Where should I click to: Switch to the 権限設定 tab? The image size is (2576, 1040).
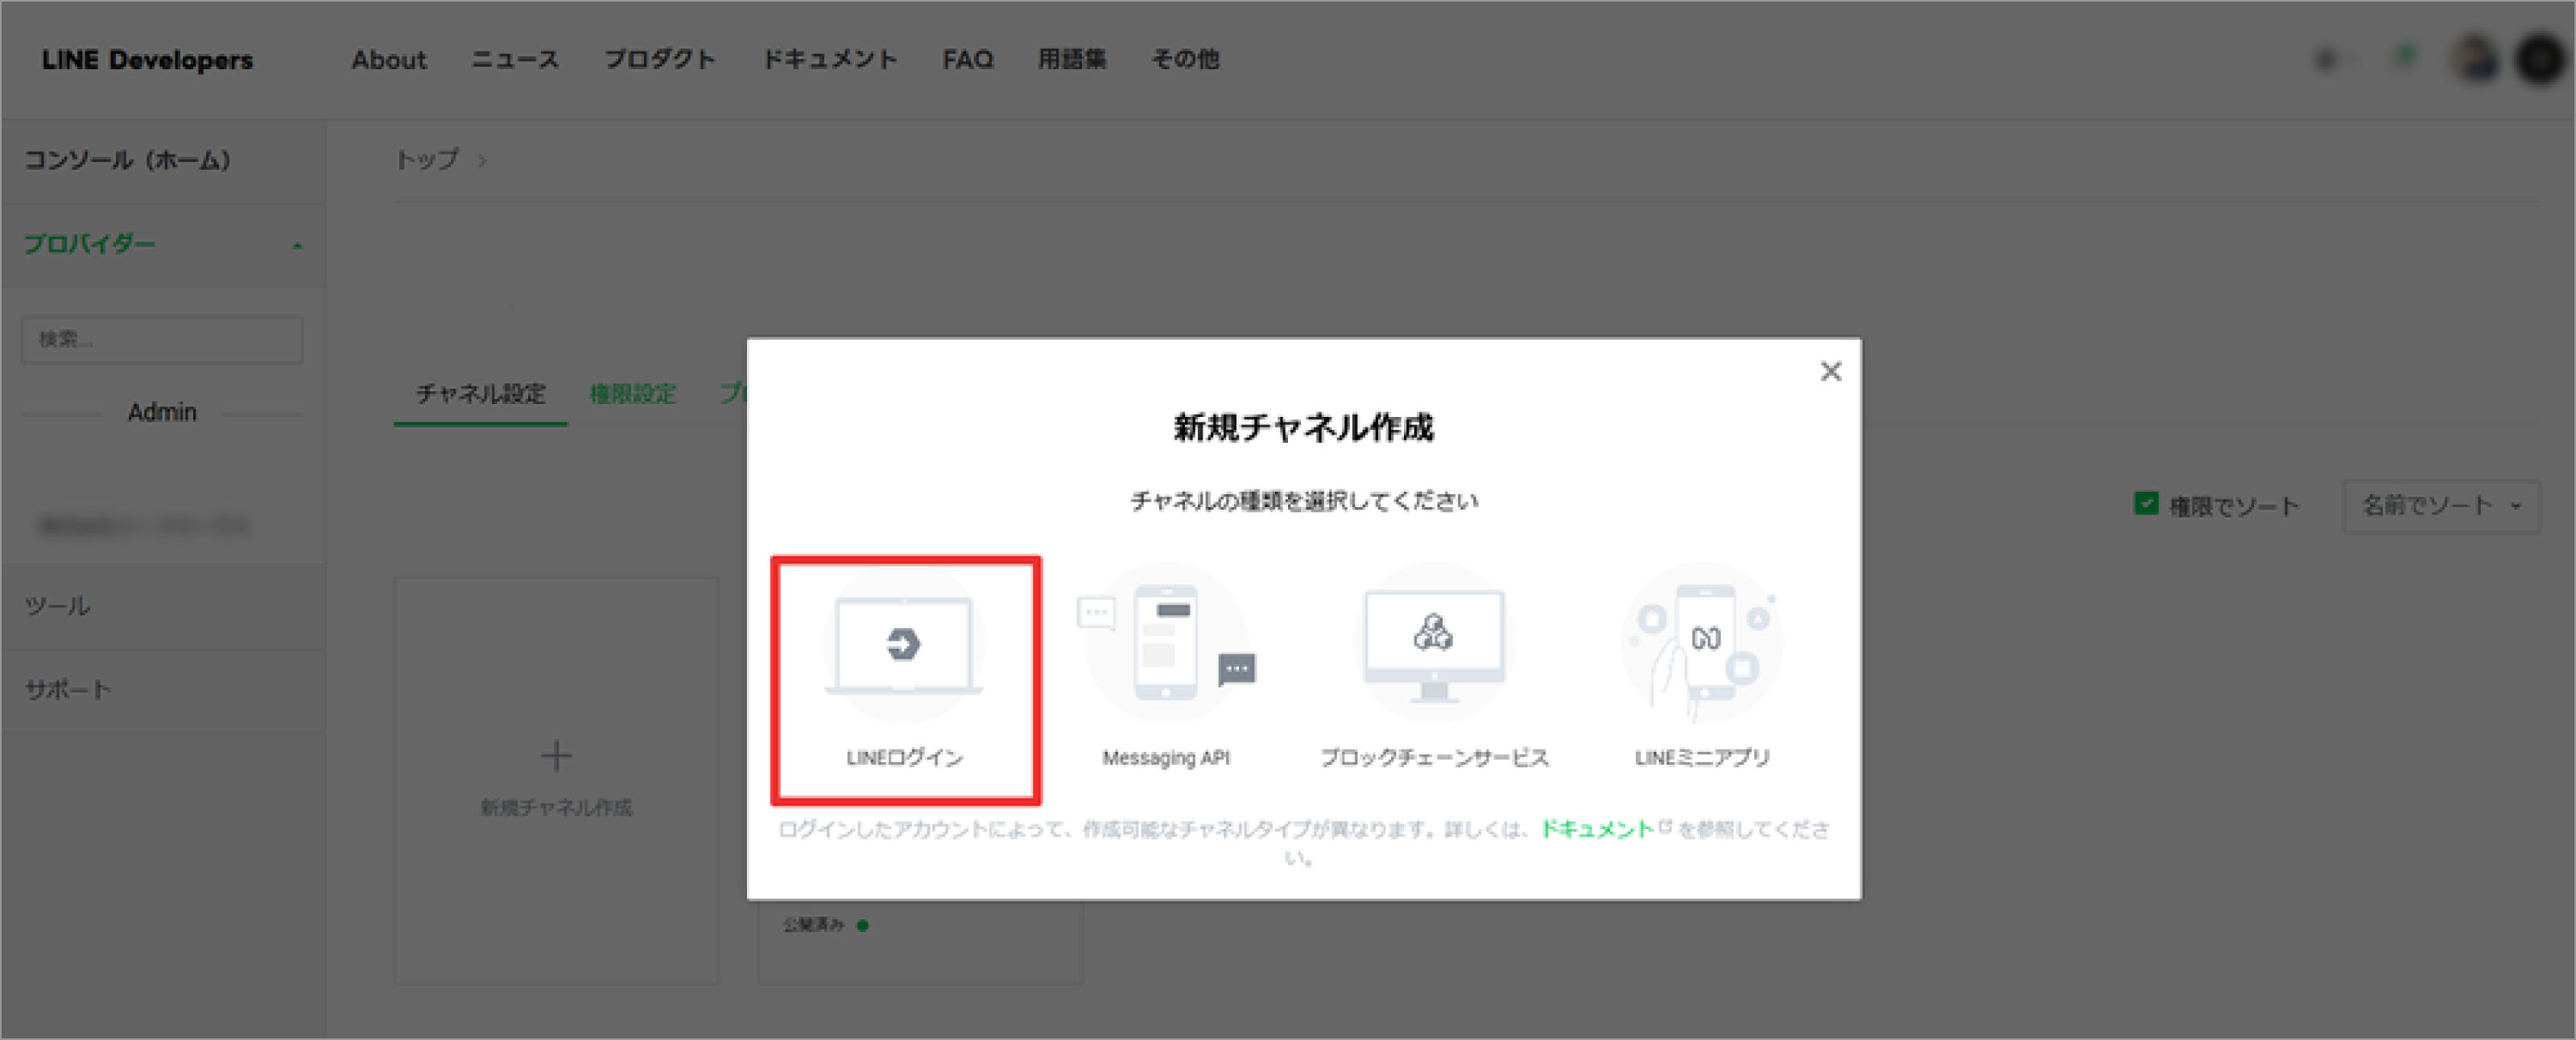[x=633, y=394]
